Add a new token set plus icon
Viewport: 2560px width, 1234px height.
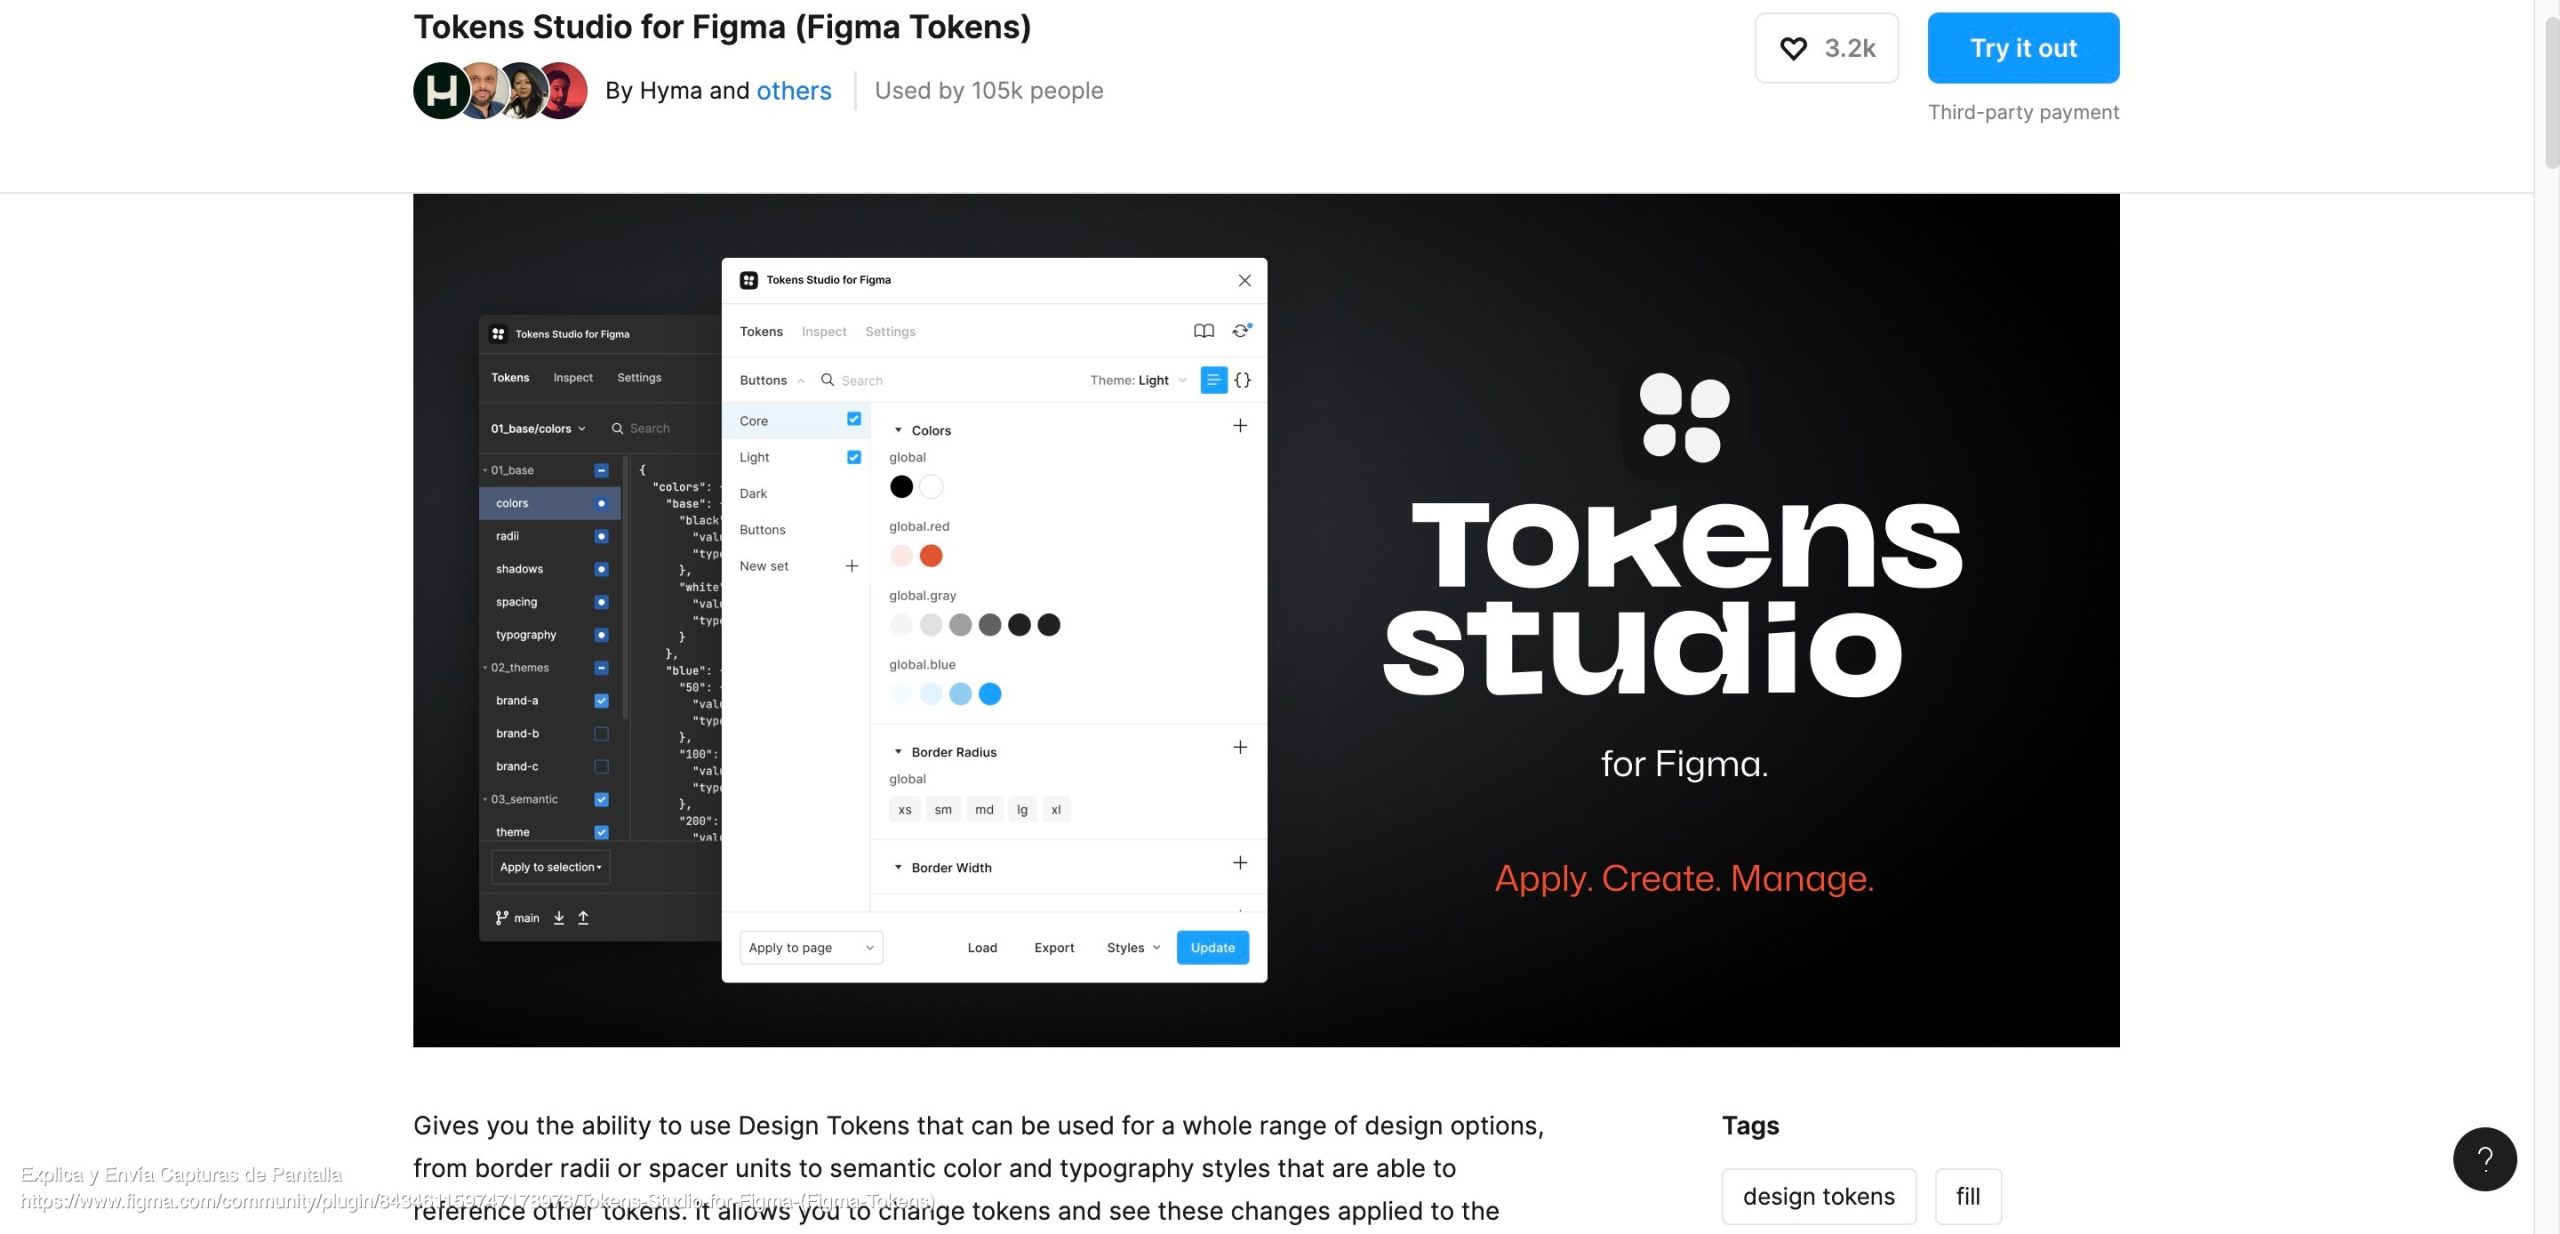[x=852, y=566]
